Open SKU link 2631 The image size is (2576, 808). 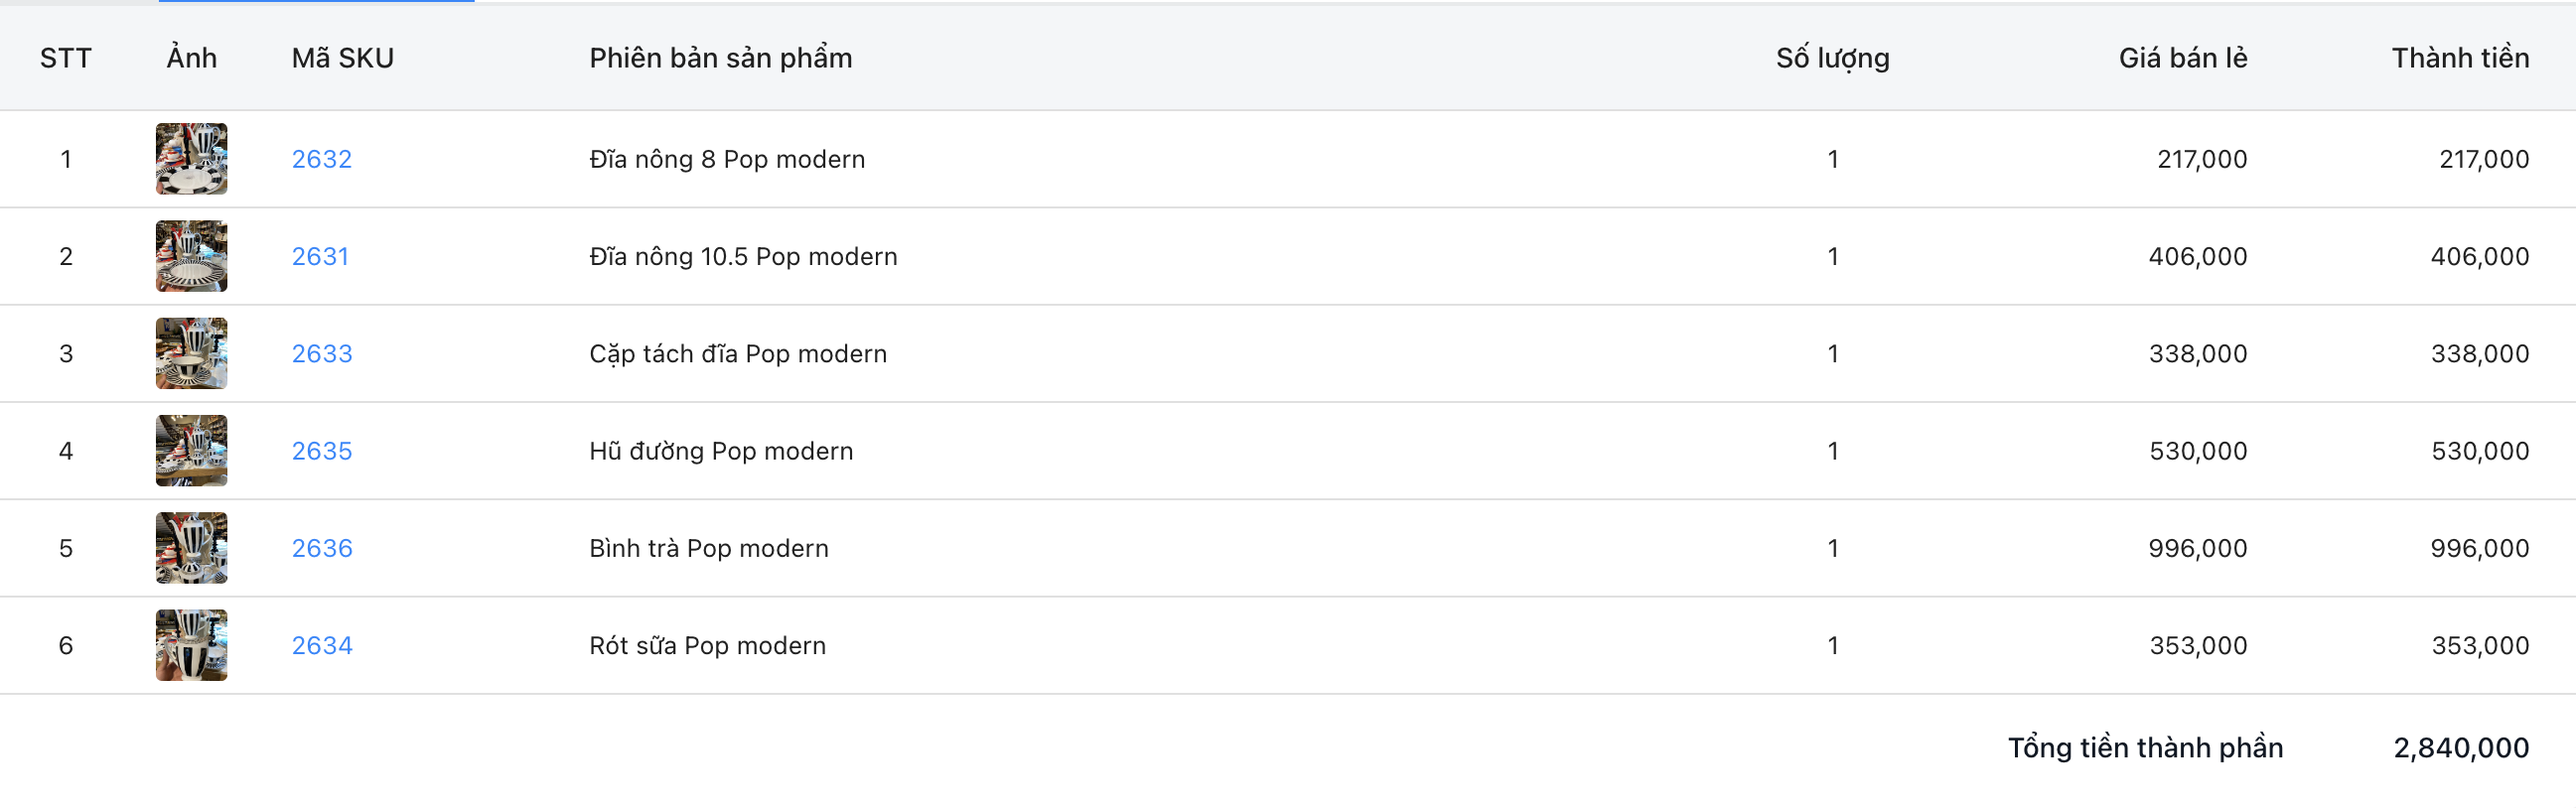point(320,256)
